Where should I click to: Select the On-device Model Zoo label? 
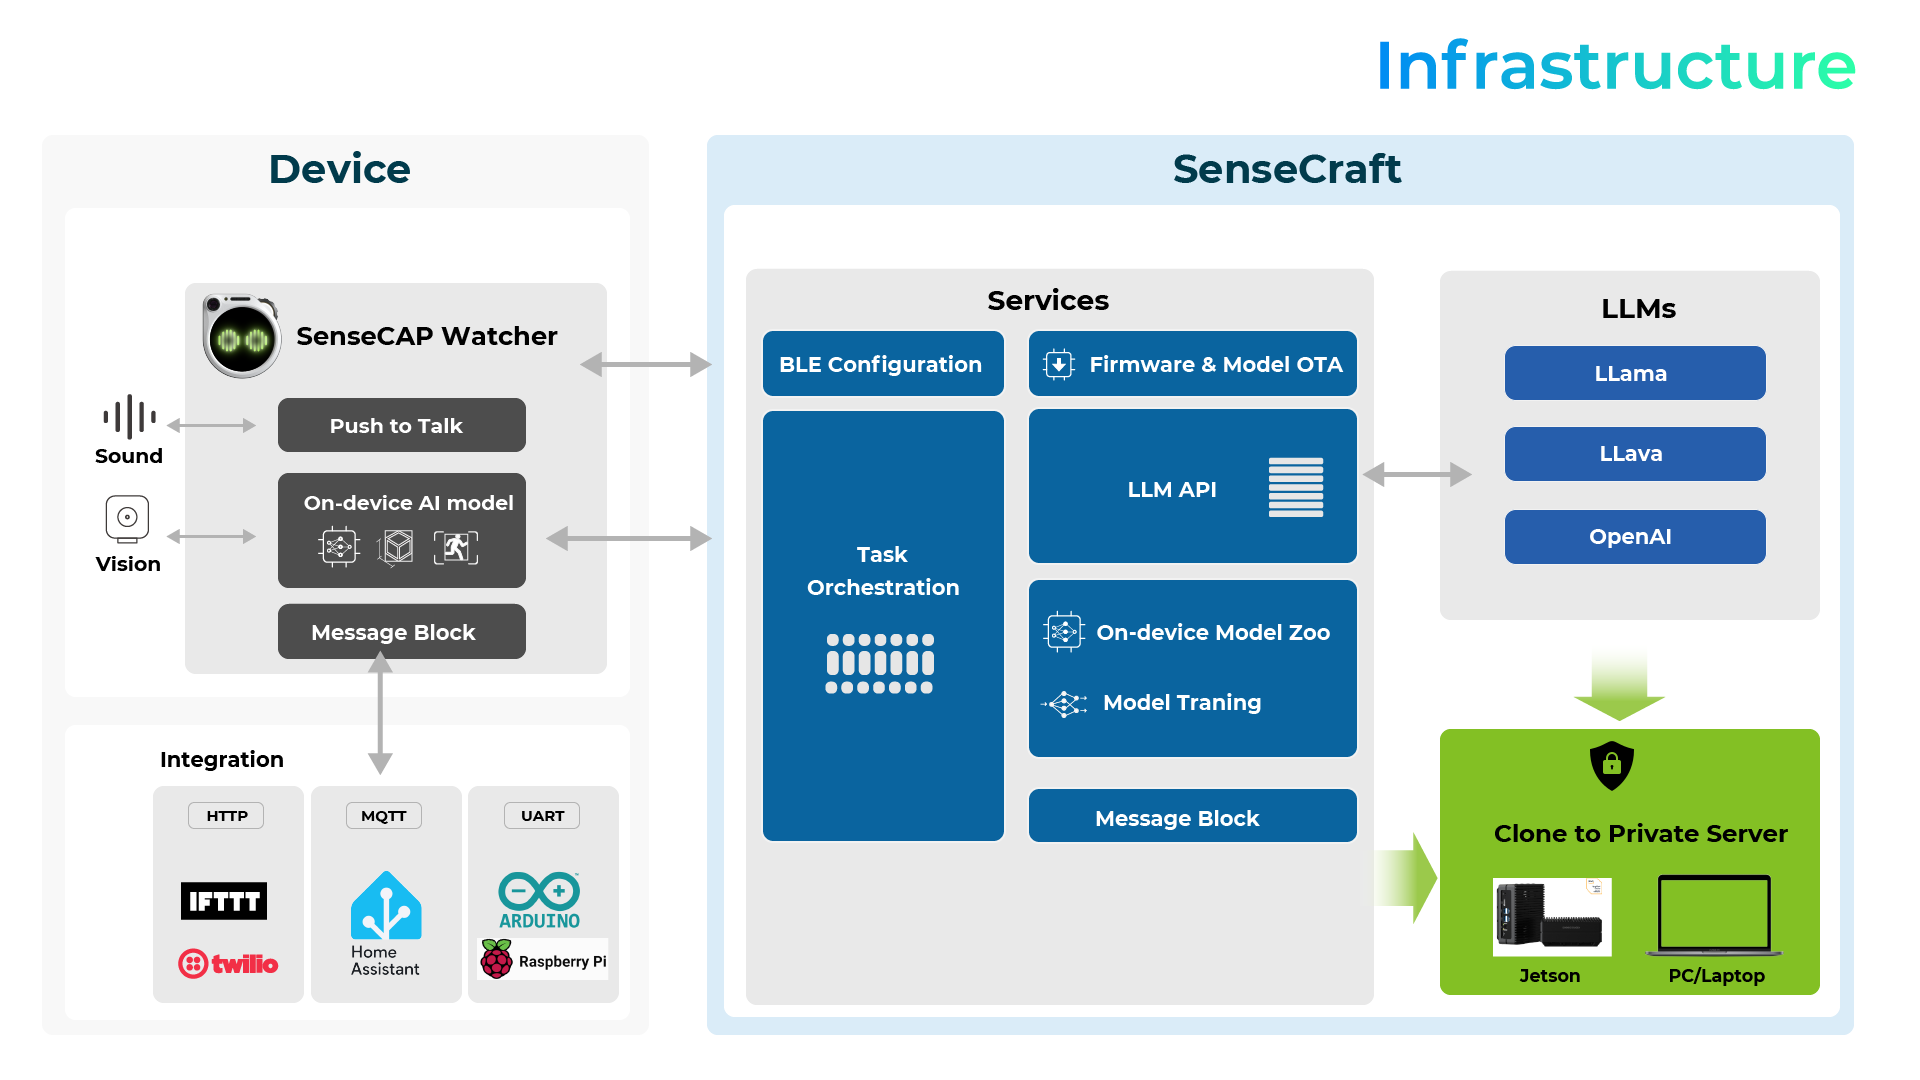pyautogui.click(x=1213, y=632)
